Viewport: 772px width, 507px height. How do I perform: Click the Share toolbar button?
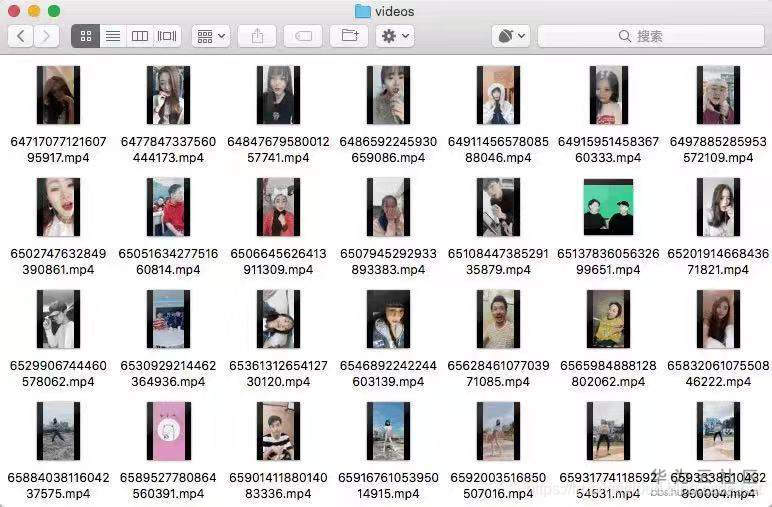point(257,36)
